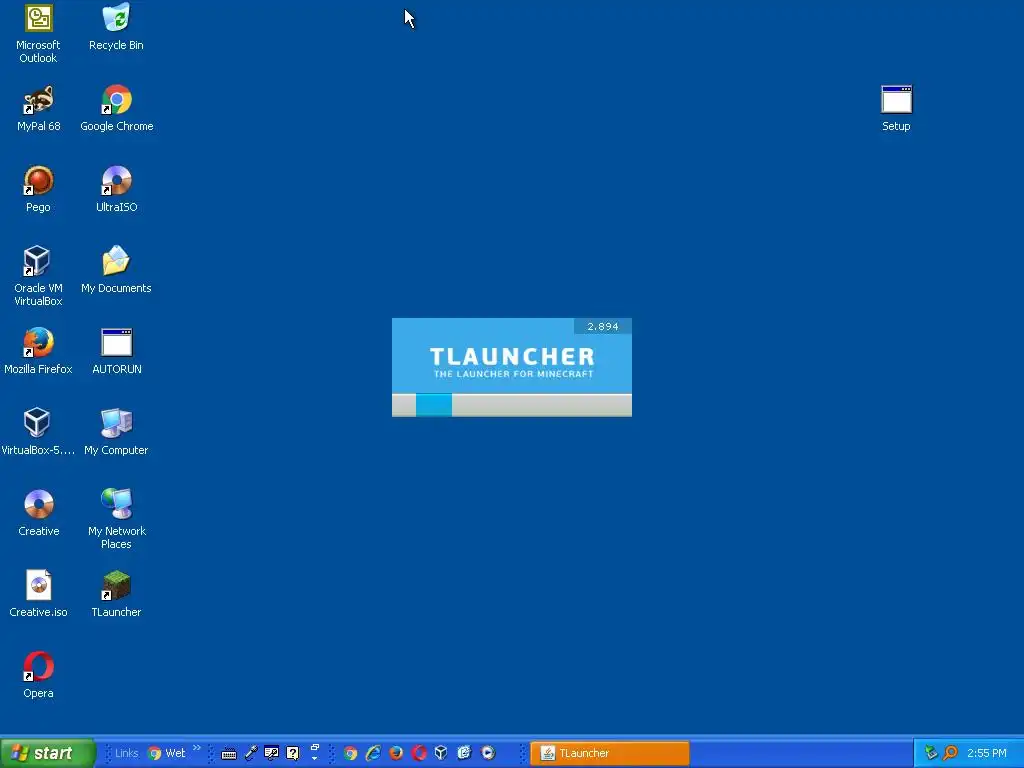Screen dimensions: 1024x768
Task: Click the Safely Remove Hardware tray icon
Action: click(931, 753)
